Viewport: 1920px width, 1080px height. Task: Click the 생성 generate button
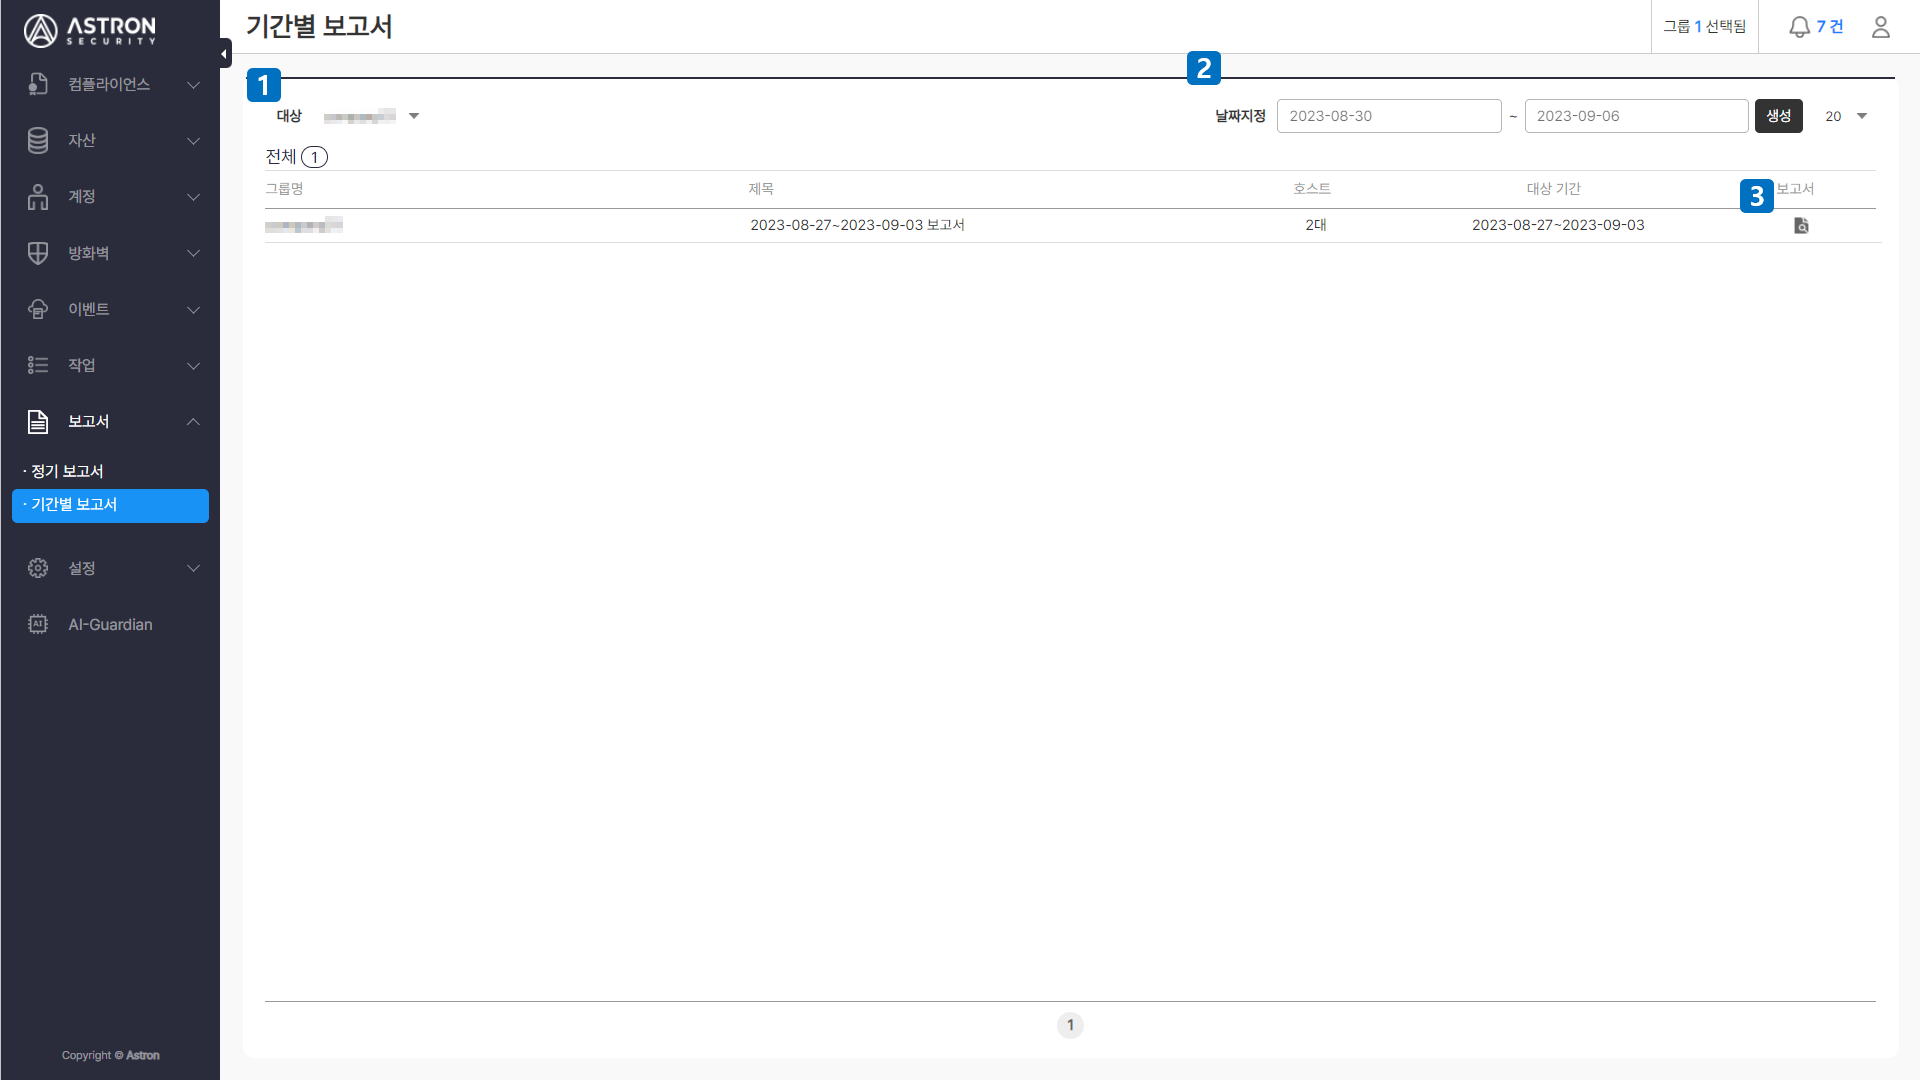1778,116
